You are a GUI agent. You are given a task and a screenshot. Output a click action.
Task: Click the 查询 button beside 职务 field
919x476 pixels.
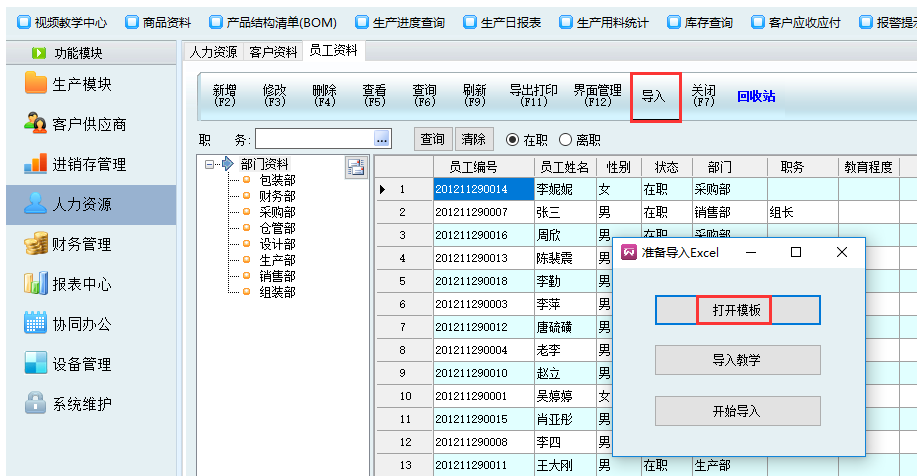[433, 140]
